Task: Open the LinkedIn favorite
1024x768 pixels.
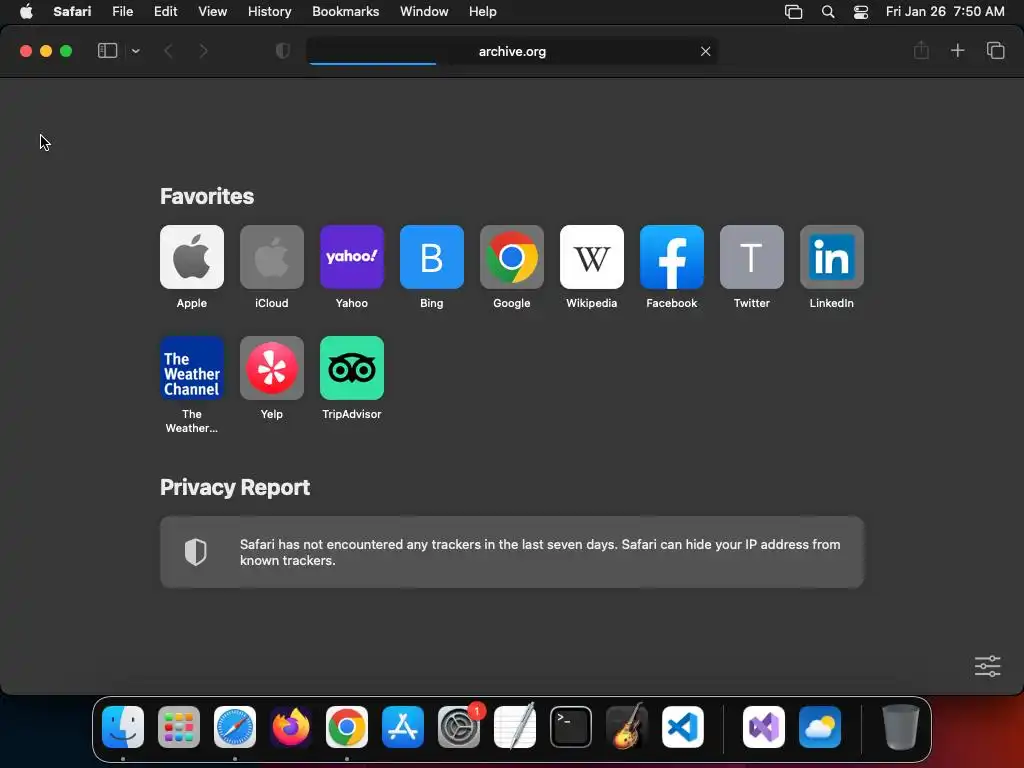Action: [x=832, y=257]
